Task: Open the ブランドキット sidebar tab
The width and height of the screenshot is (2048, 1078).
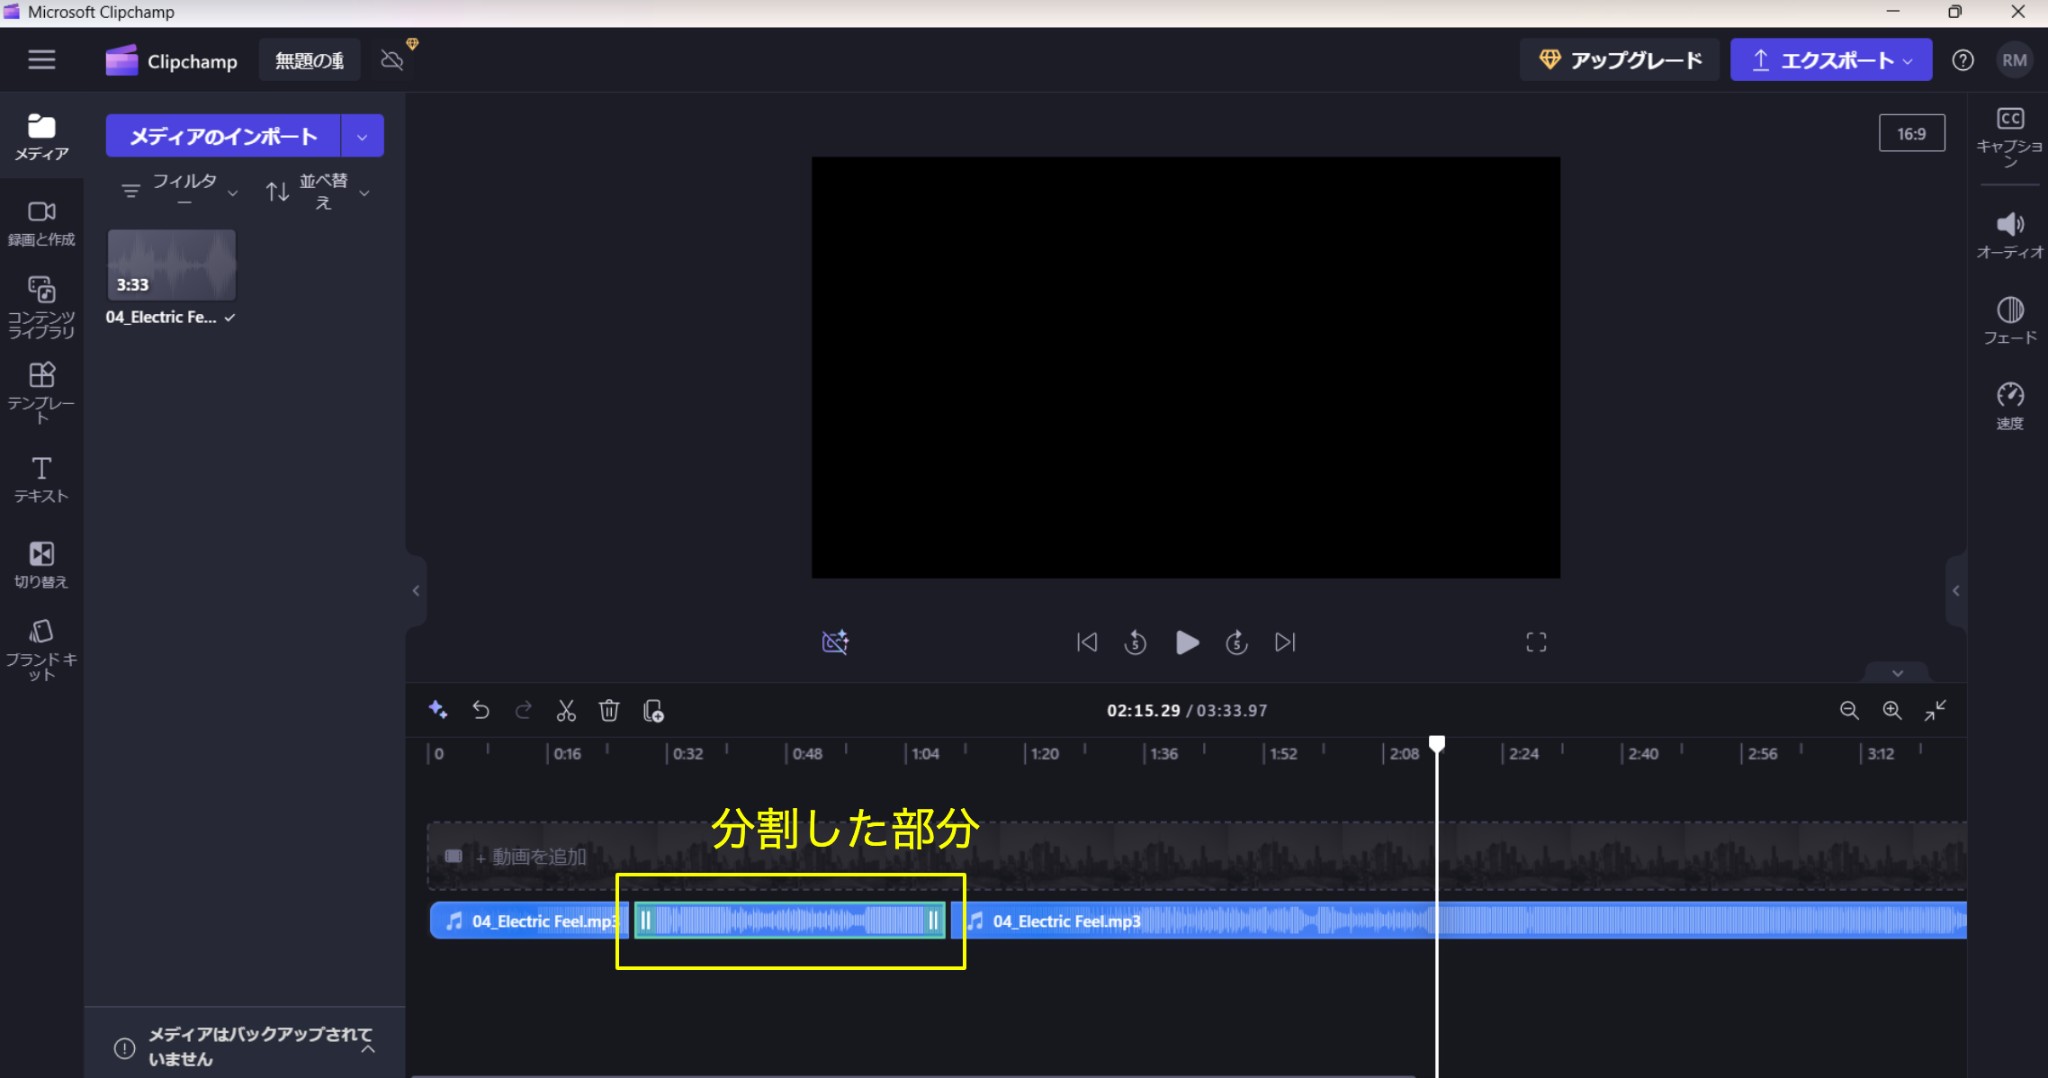Action: (41, 650)
